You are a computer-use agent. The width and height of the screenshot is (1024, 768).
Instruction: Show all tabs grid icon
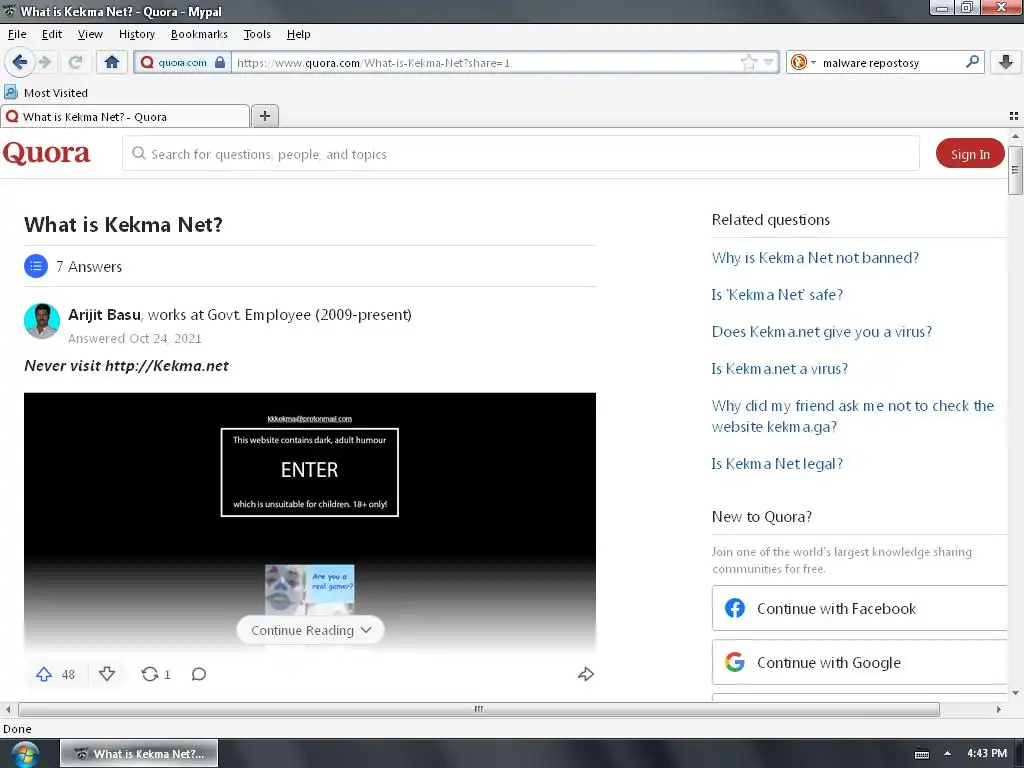(x=1014, y=116)
